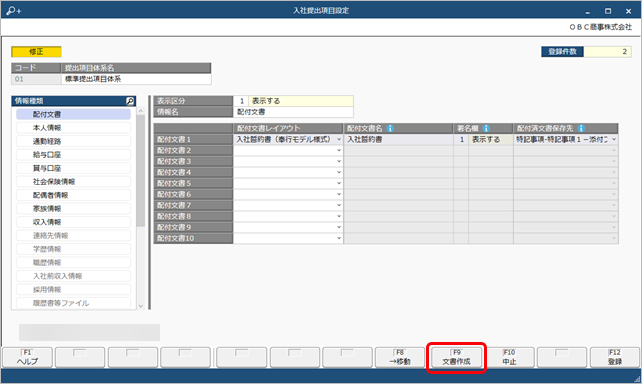Viewport: 642px width, 384px height.
Task: Click the 配付文書8 layout combo box
Action: click(288, 216)
